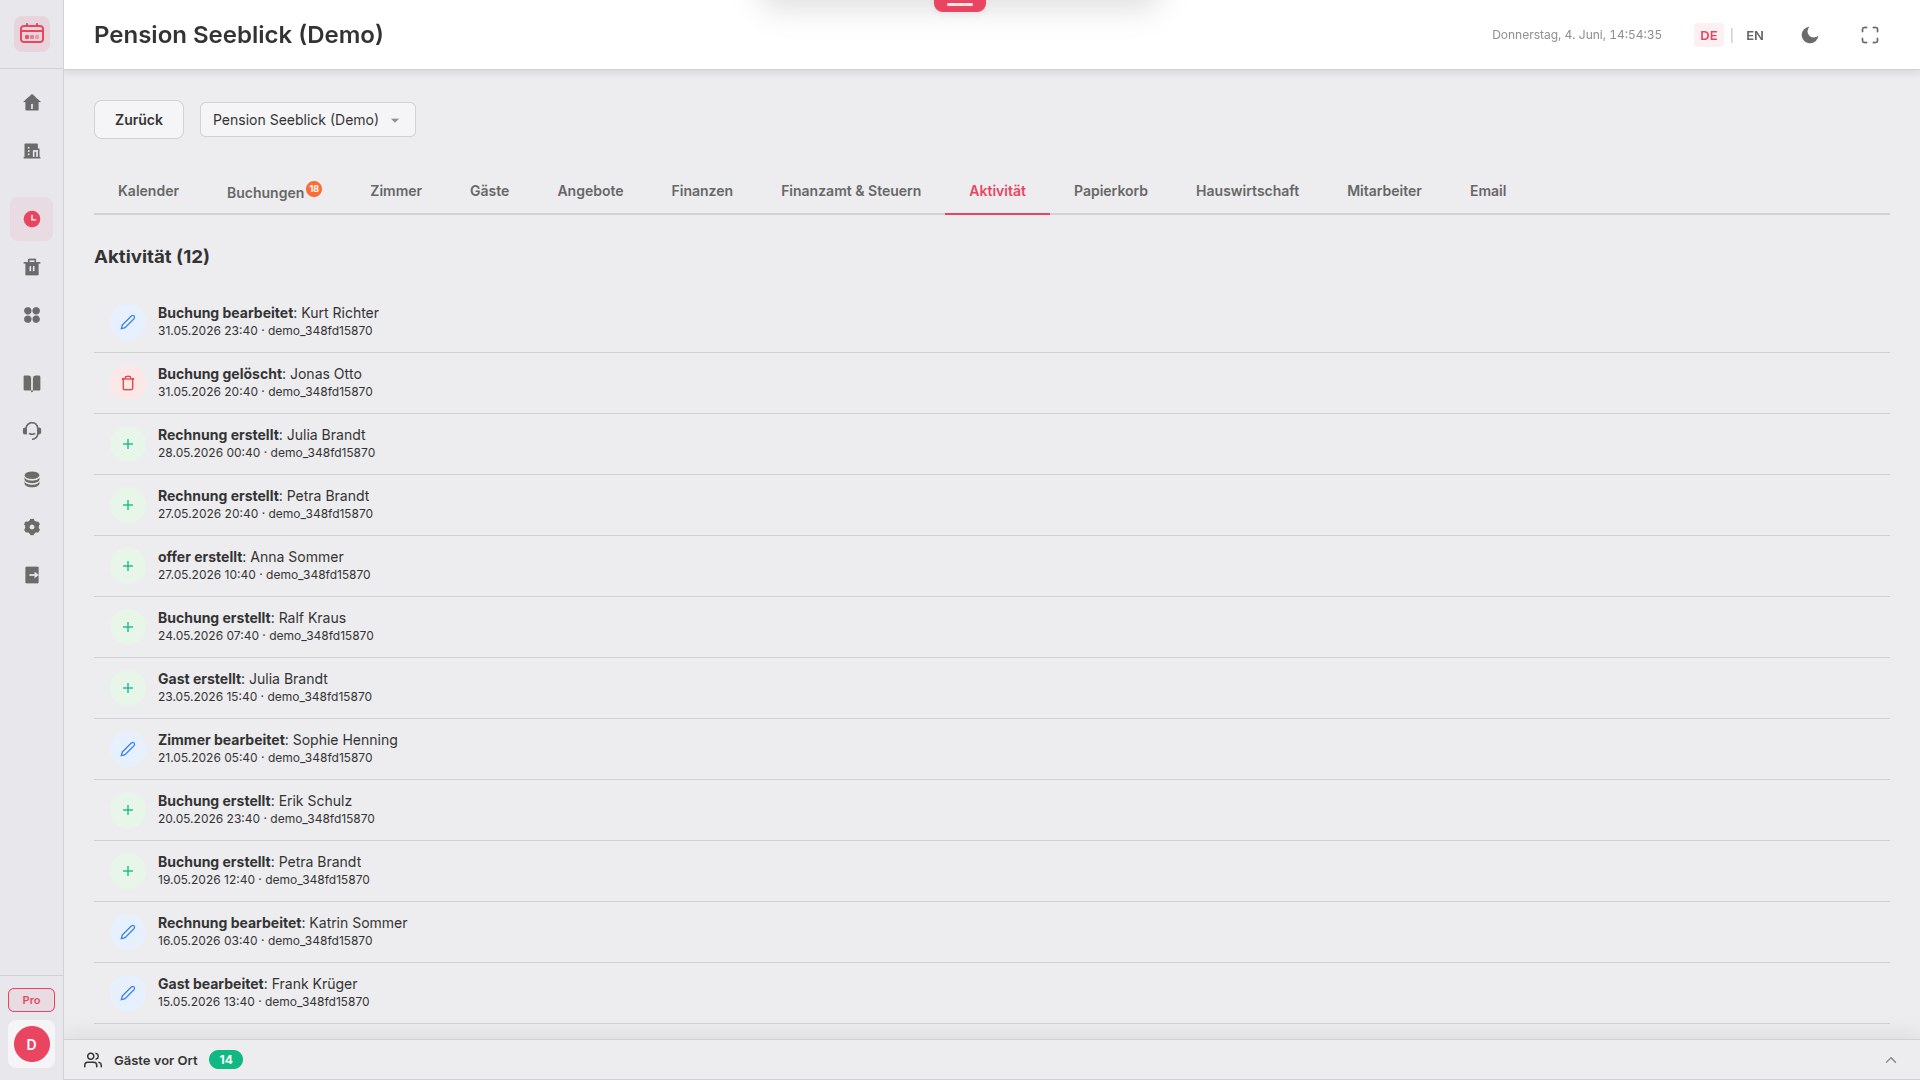Click pencil icon for Frank Krüger guest entry
The width and height of the screenshot is (1920, 1080).
(128, 993)
